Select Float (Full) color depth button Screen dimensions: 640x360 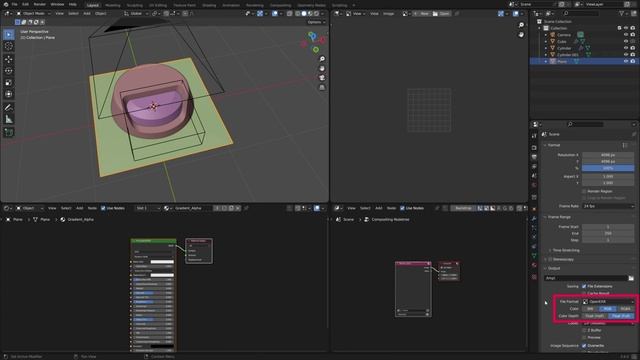coord(621,316)
